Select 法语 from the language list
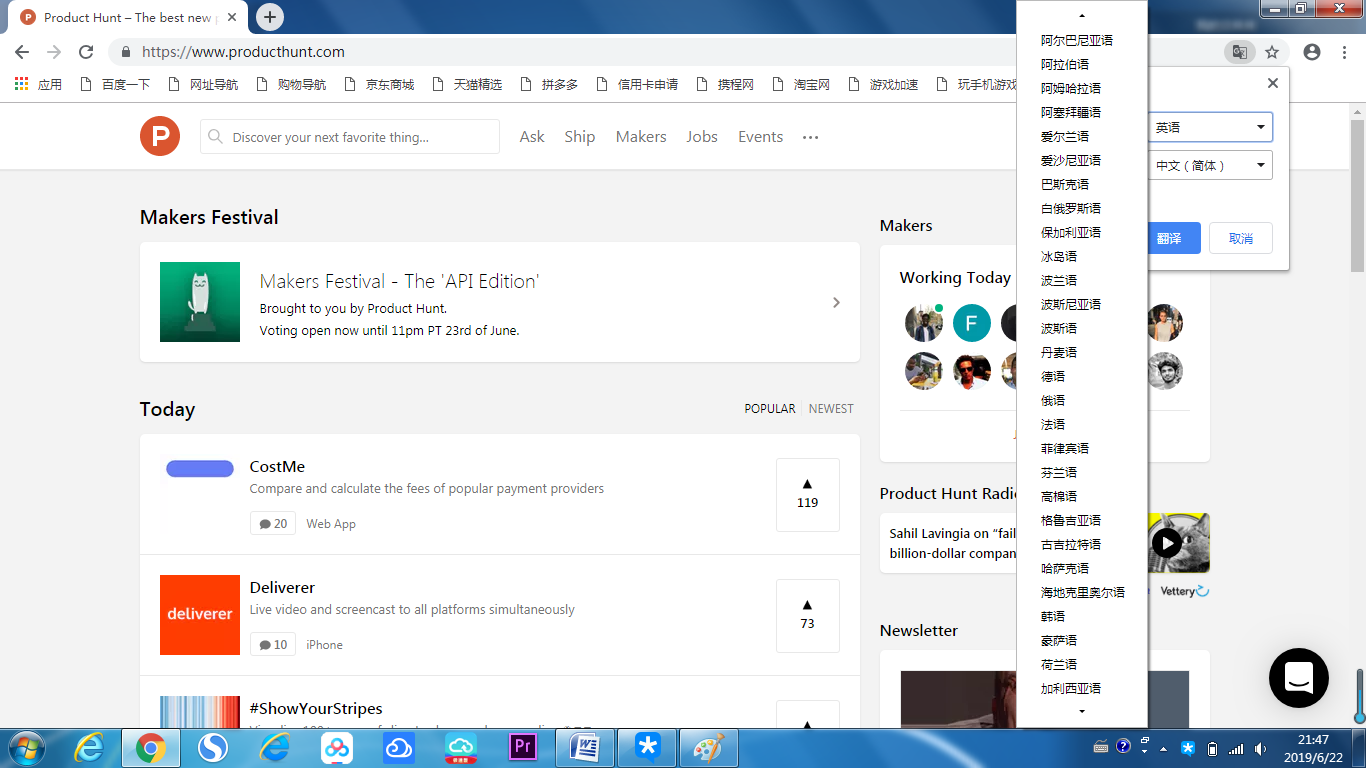Viewport: 1366px width, 768px height. (x=1053, y=424)
